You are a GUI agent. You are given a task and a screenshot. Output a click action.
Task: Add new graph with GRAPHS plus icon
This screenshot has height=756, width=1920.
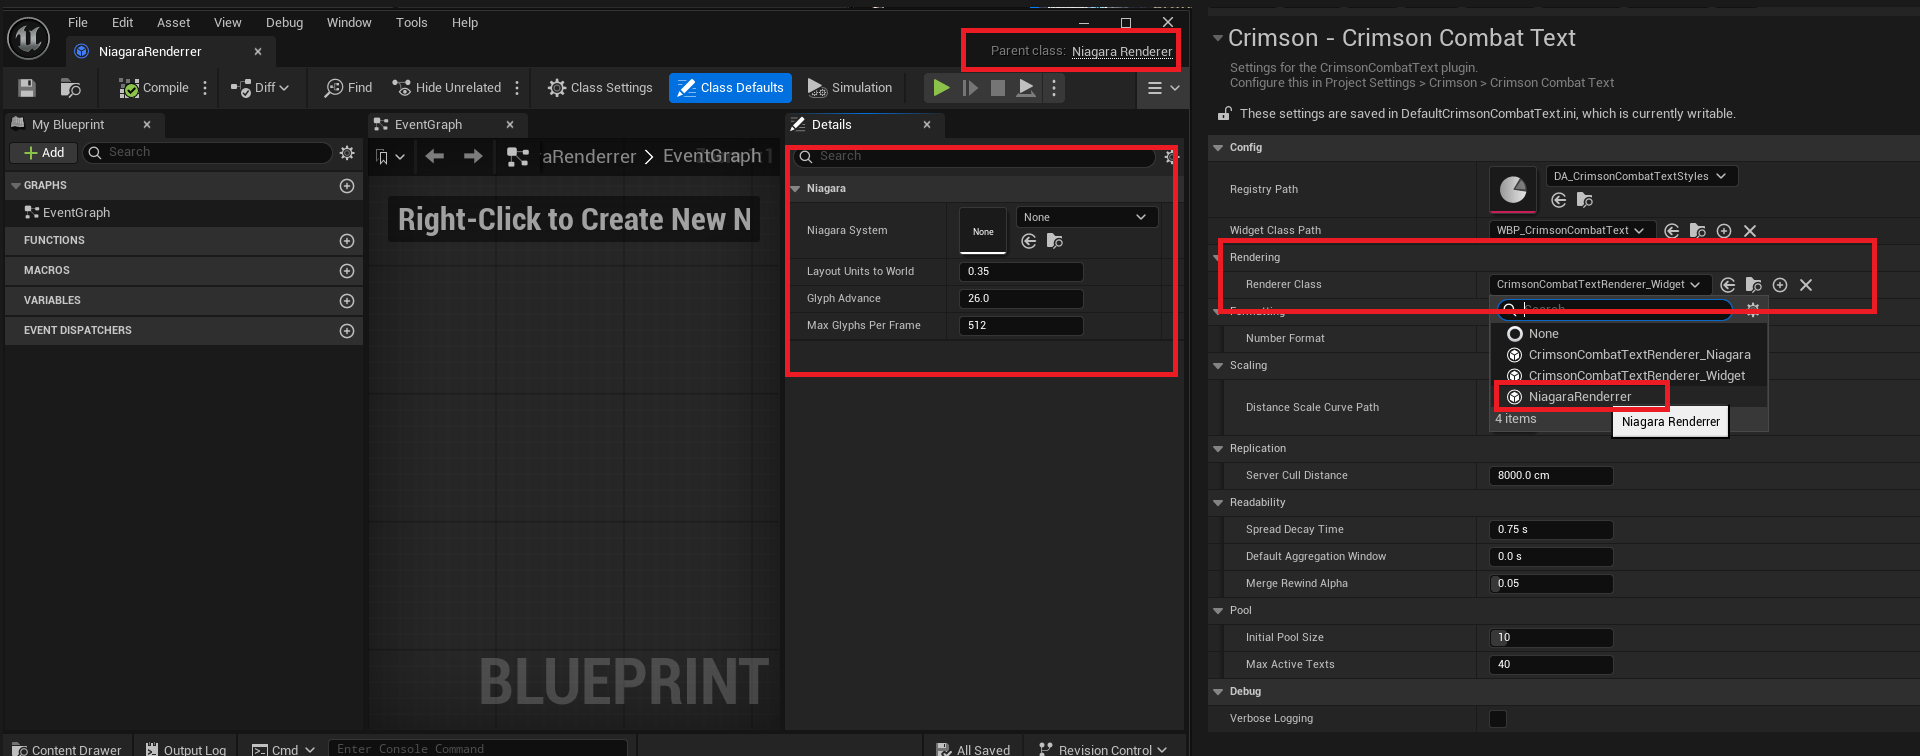(x=347, y=186)
